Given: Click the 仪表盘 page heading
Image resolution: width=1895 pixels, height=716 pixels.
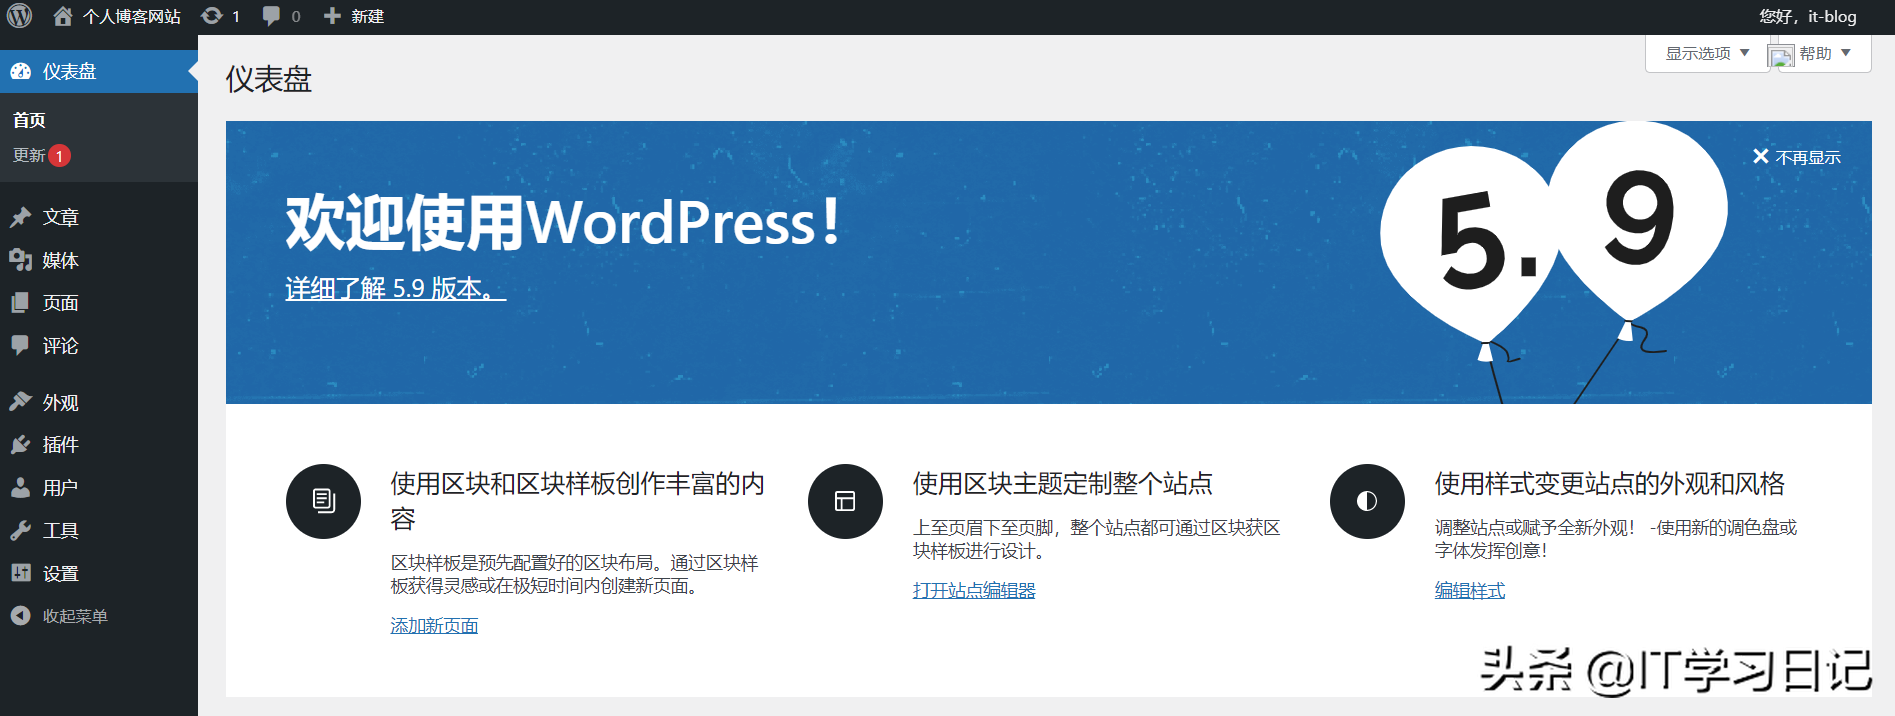Looking at the screenshot, I should (x=269, y=79).
